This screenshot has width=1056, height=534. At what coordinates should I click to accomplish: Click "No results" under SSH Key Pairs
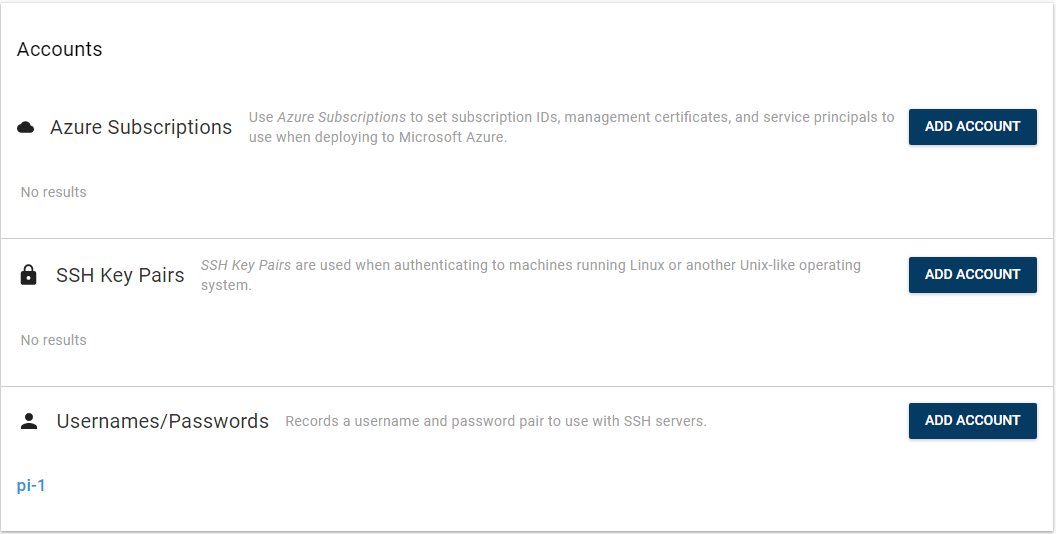tap(54, 340)
